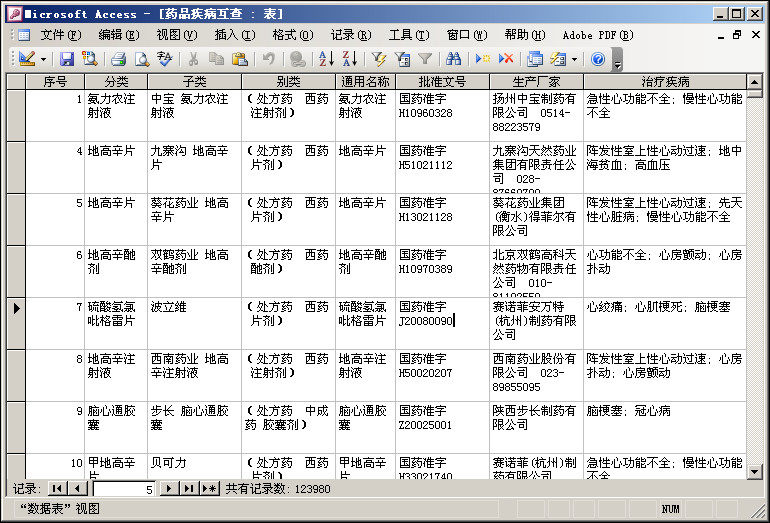The image size is (770, 523).
Task: Click the Undo icon
Action: coord(269,59)
